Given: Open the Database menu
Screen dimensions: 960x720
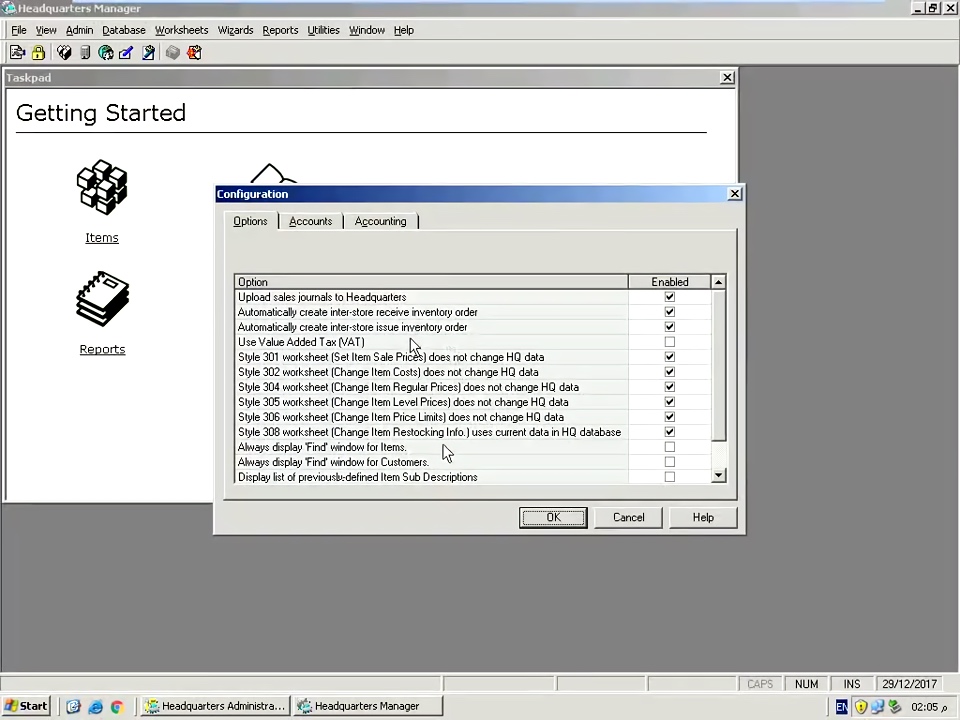Looking at the screenshot, I should pyautogui.click(x=124, y=30).
